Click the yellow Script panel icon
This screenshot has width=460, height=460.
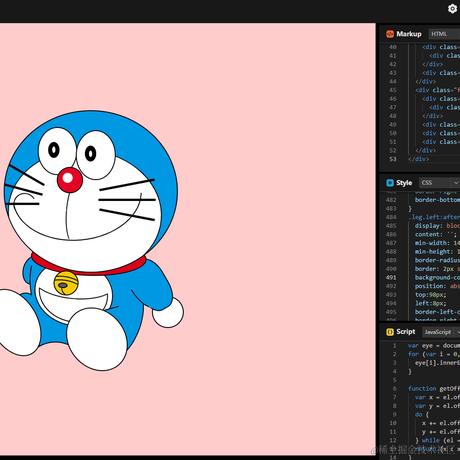coord(390,332)
